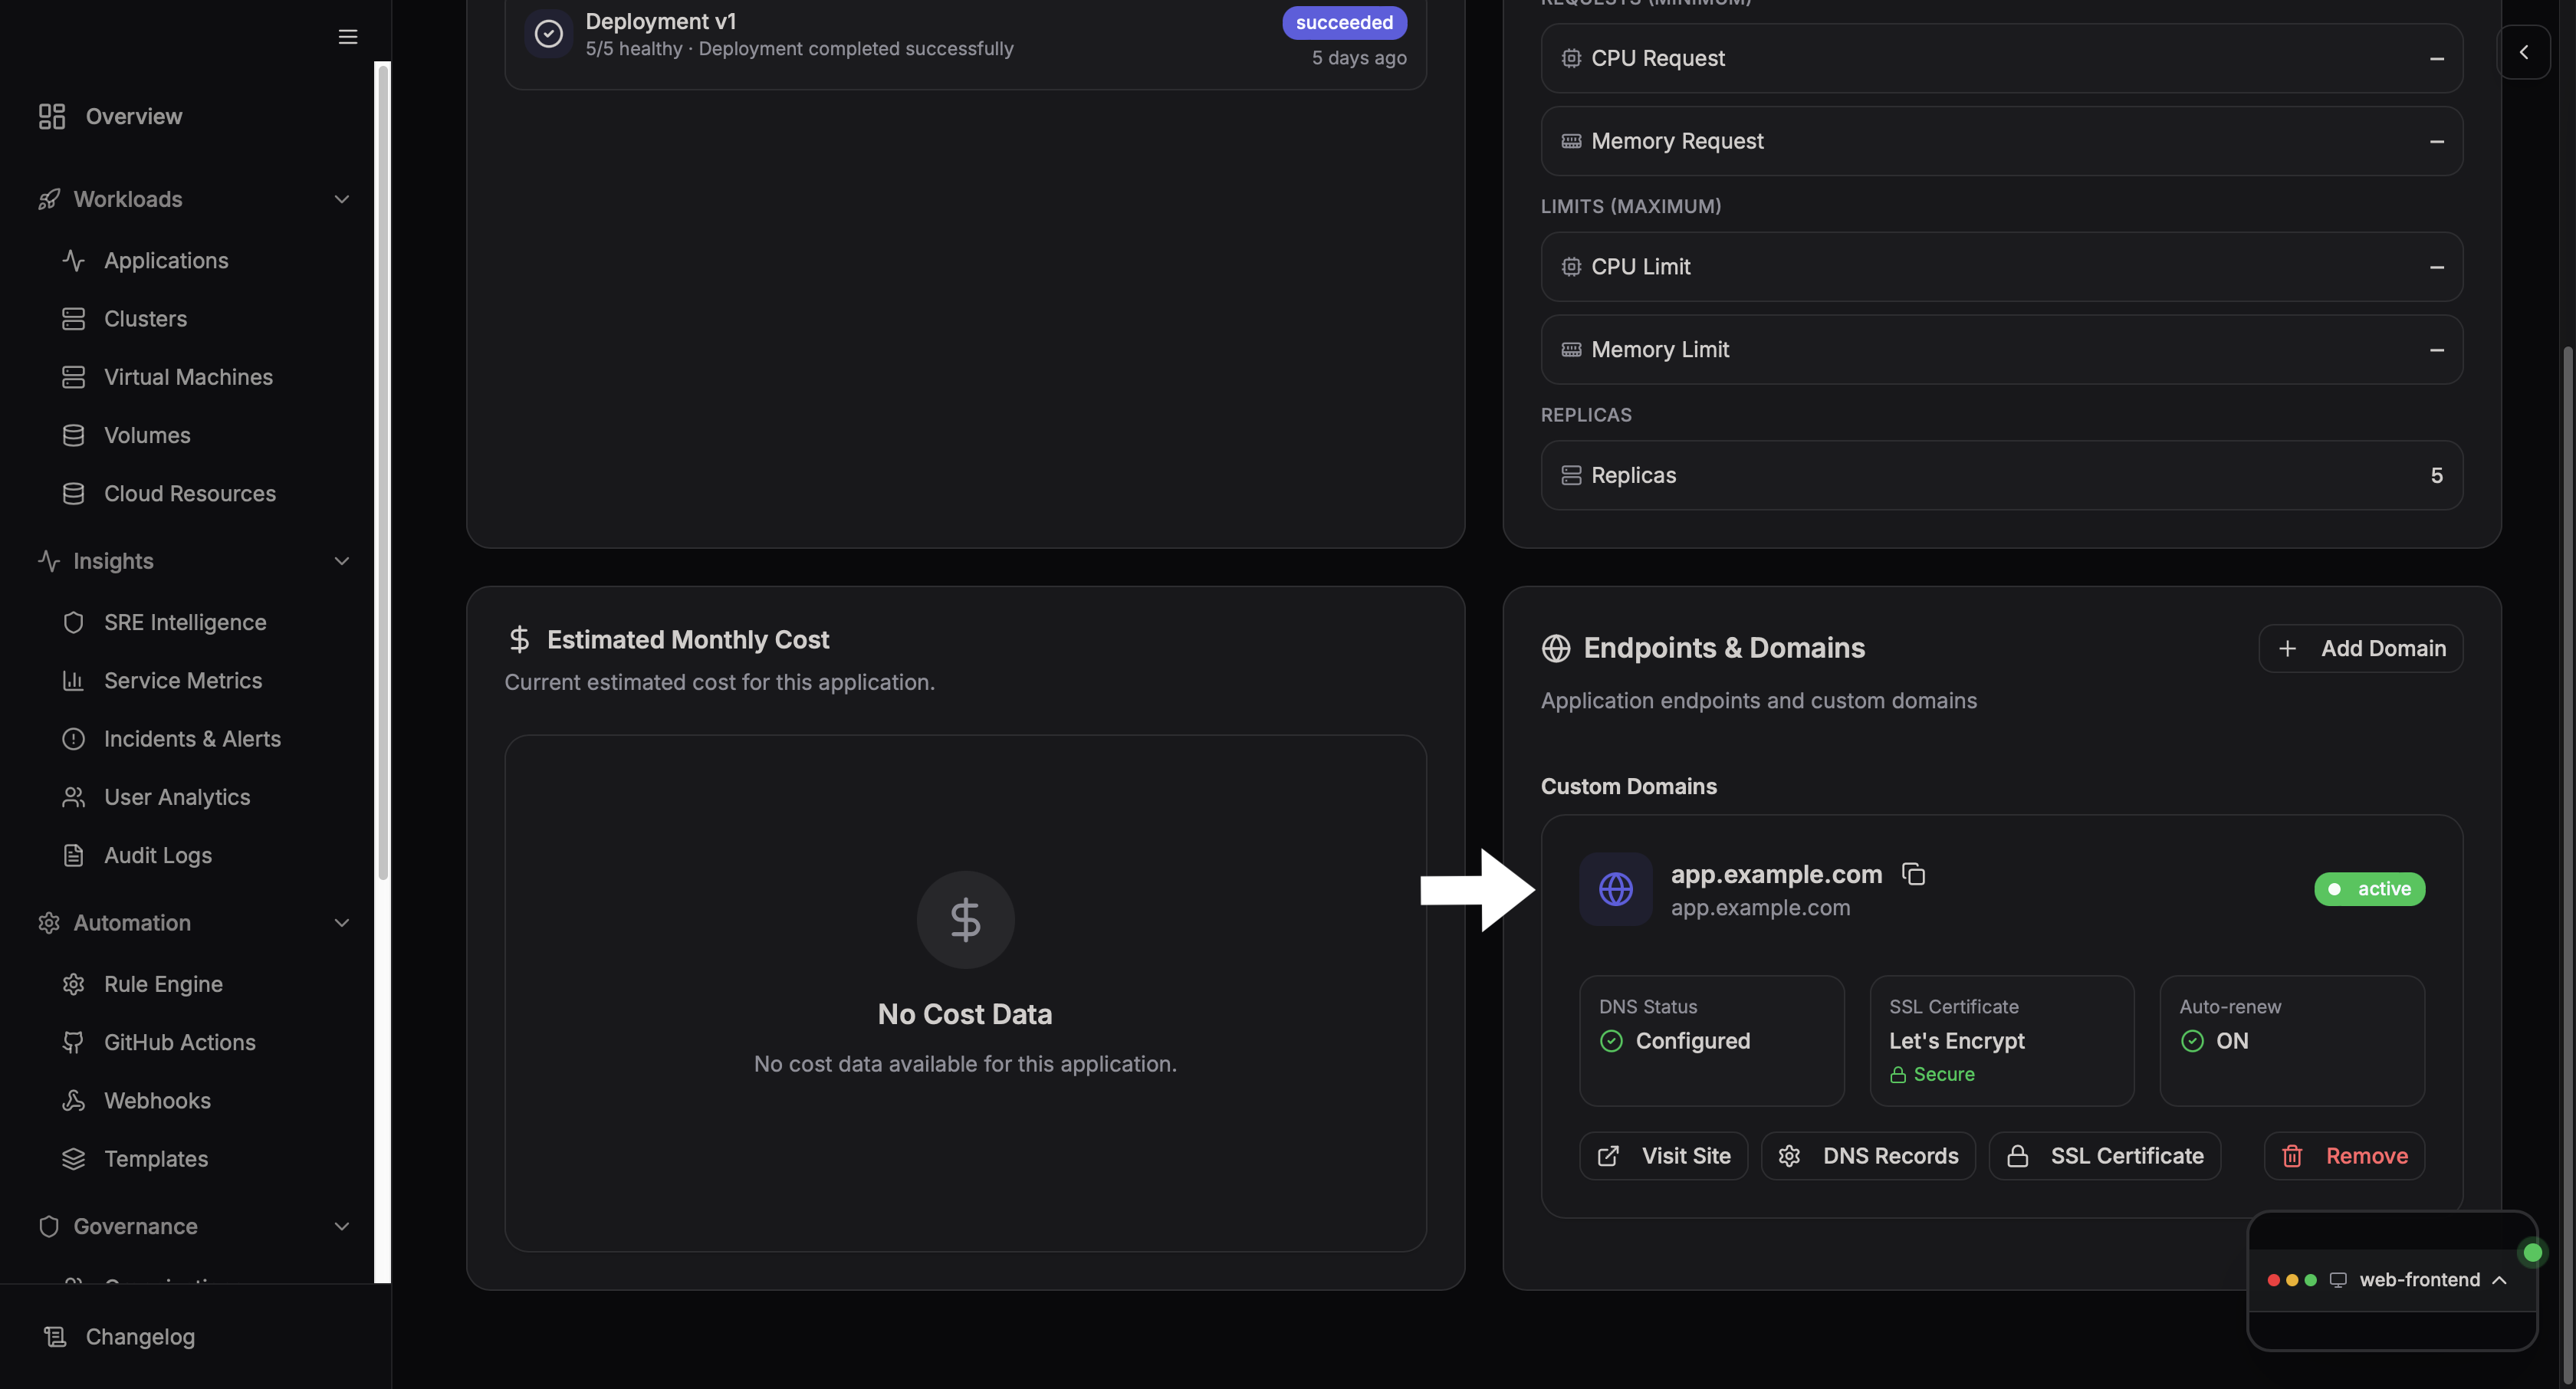Click the hamburger menu icon in sidebar
Screen dimensions: 2576x1389
point(347,37)
